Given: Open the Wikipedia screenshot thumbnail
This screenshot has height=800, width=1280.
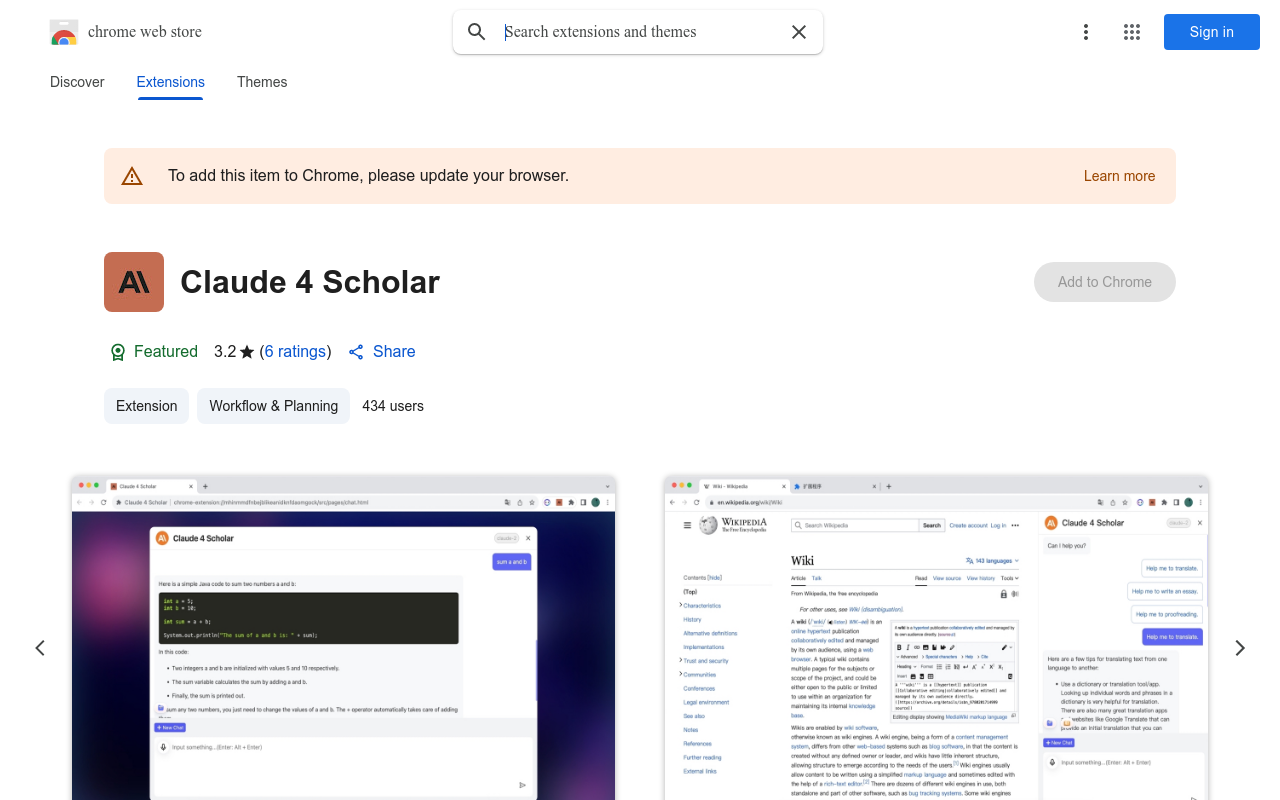Looking at the screenshot, I should pos(936,638).
